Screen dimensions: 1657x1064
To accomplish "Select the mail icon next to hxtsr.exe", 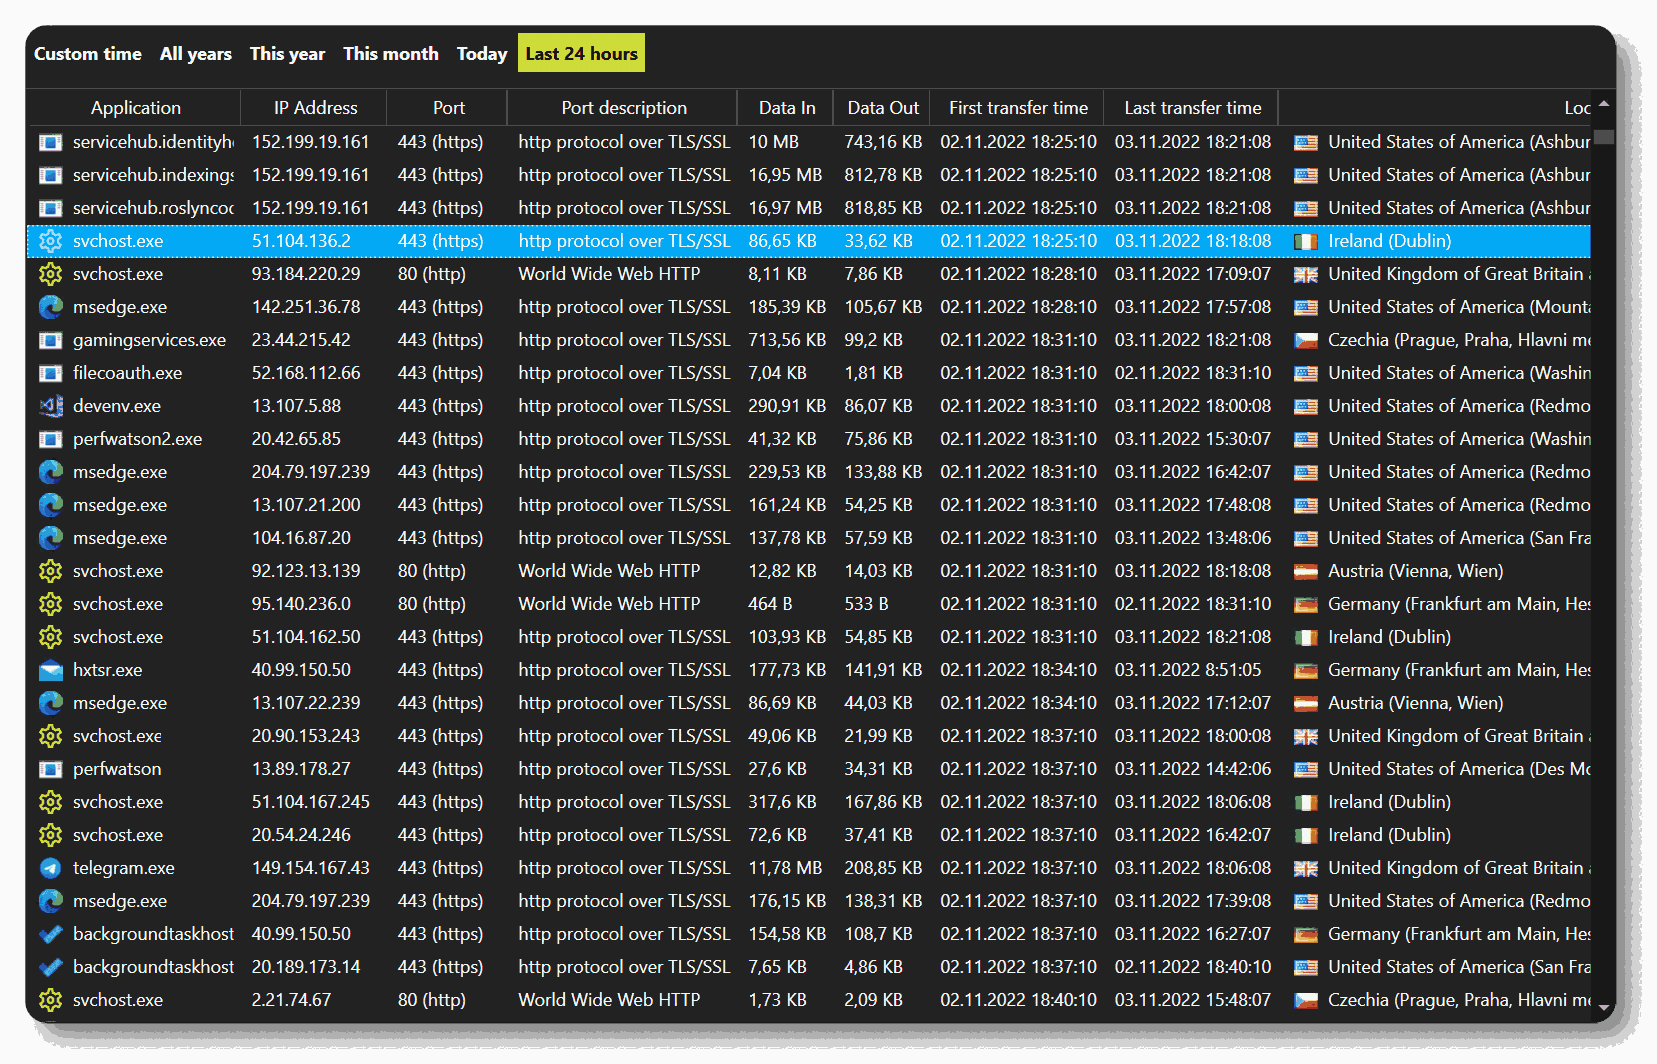I will 50,670.
